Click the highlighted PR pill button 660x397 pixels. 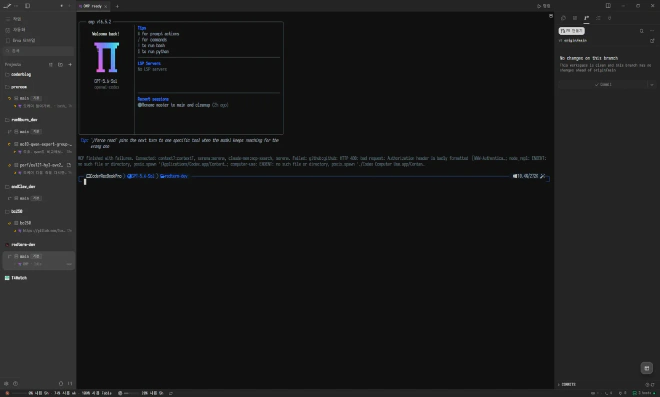[x=571, y=31]
